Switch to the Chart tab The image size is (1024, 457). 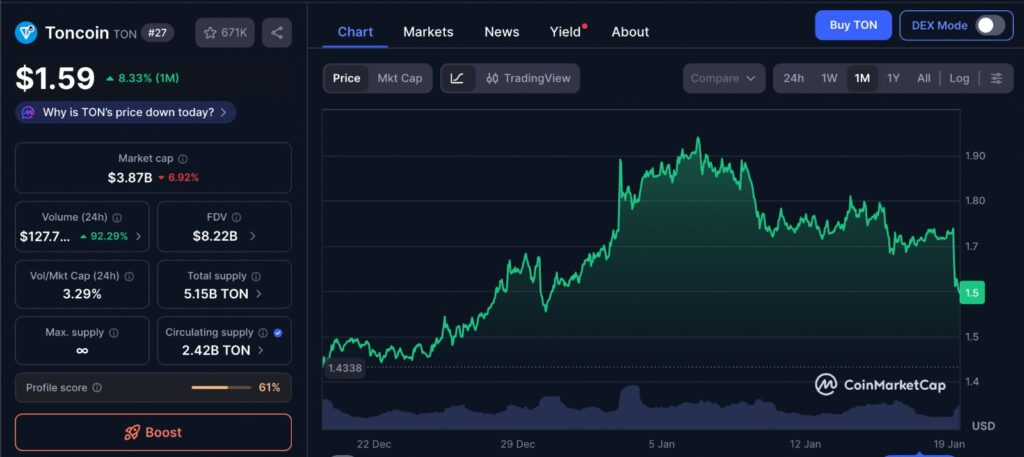point(355,32)
